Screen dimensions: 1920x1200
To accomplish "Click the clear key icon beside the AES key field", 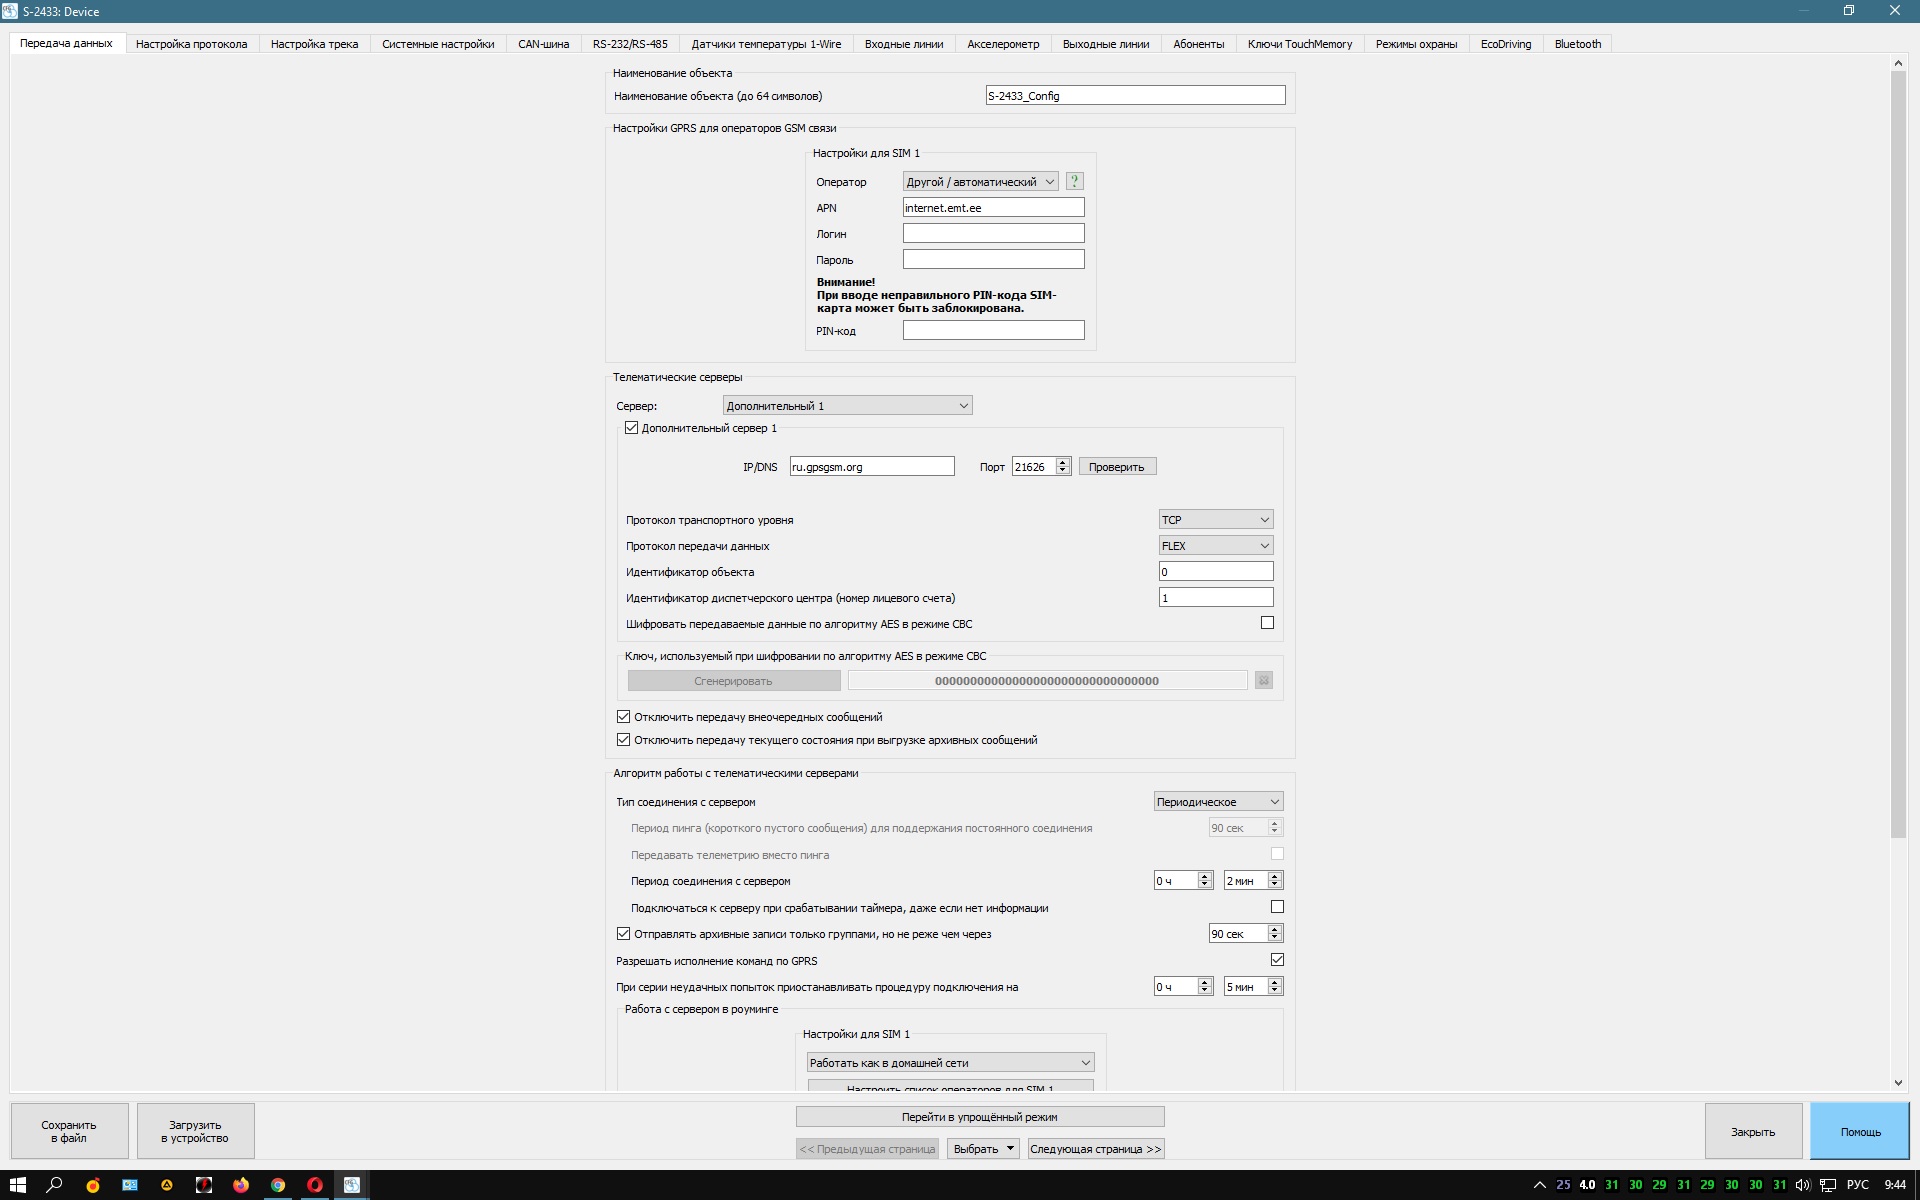I will [x=1263, y=680].
